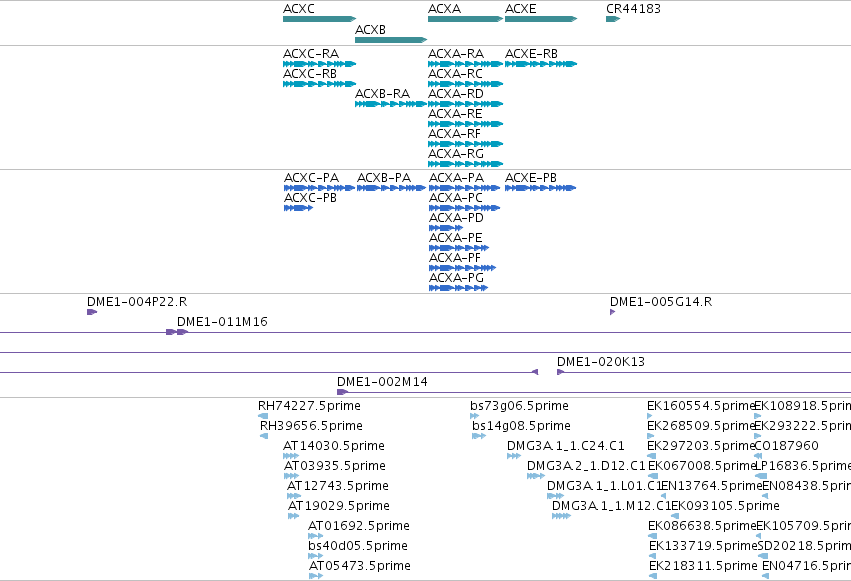Viewport: 851px width, 581px height.
Task: Click EST SD20218.5prime
Action: [x=763, y=557]
